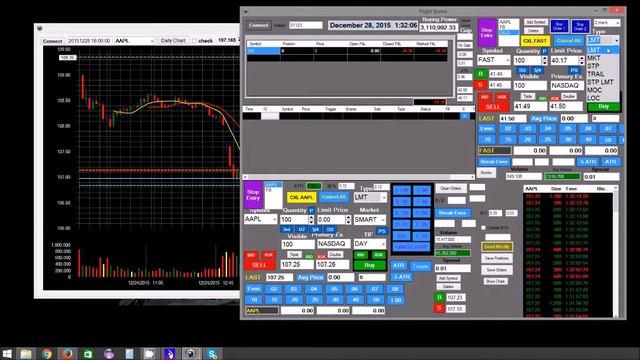Click the time and sales vertical scrollbar
The height and width of the screenshot is (360, 640).
(x=616, y=251)
